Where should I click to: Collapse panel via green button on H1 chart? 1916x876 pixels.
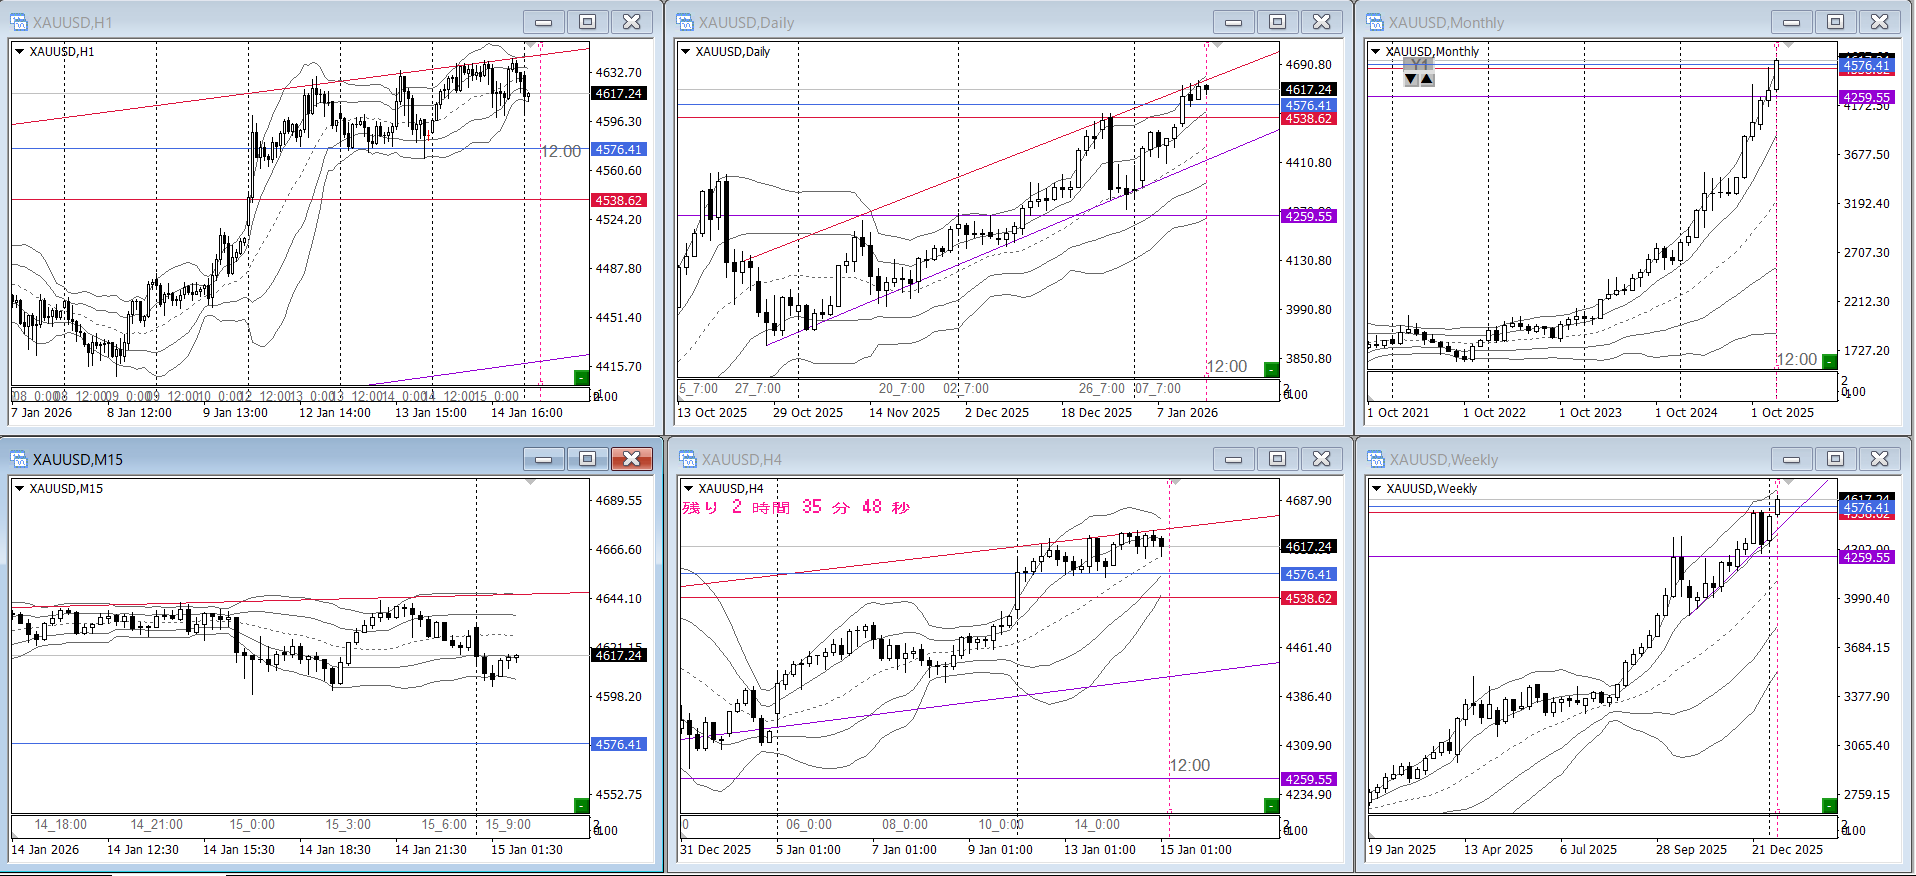point(581,377)
